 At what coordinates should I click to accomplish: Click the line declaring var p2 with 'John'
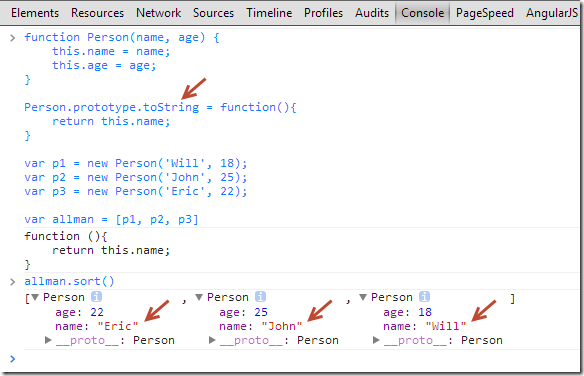point(136,177)
